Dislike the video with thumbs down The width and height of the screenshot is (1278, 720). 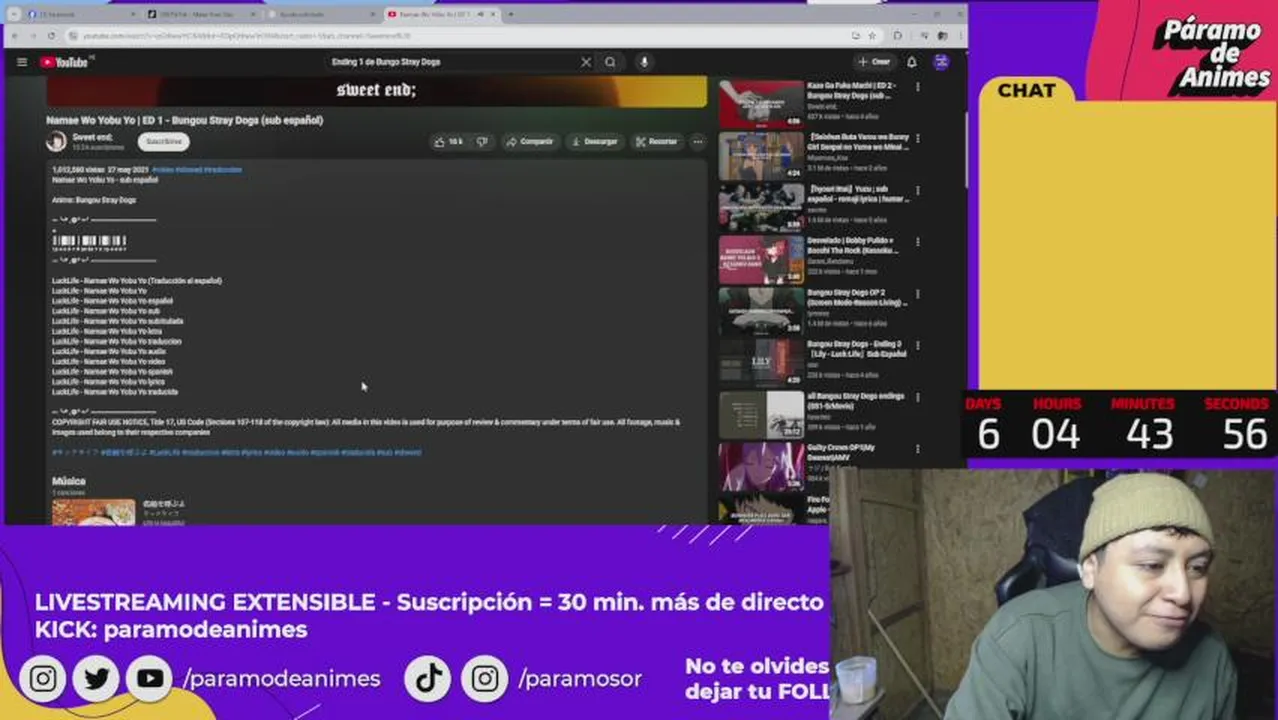click(x=482, y=142)
